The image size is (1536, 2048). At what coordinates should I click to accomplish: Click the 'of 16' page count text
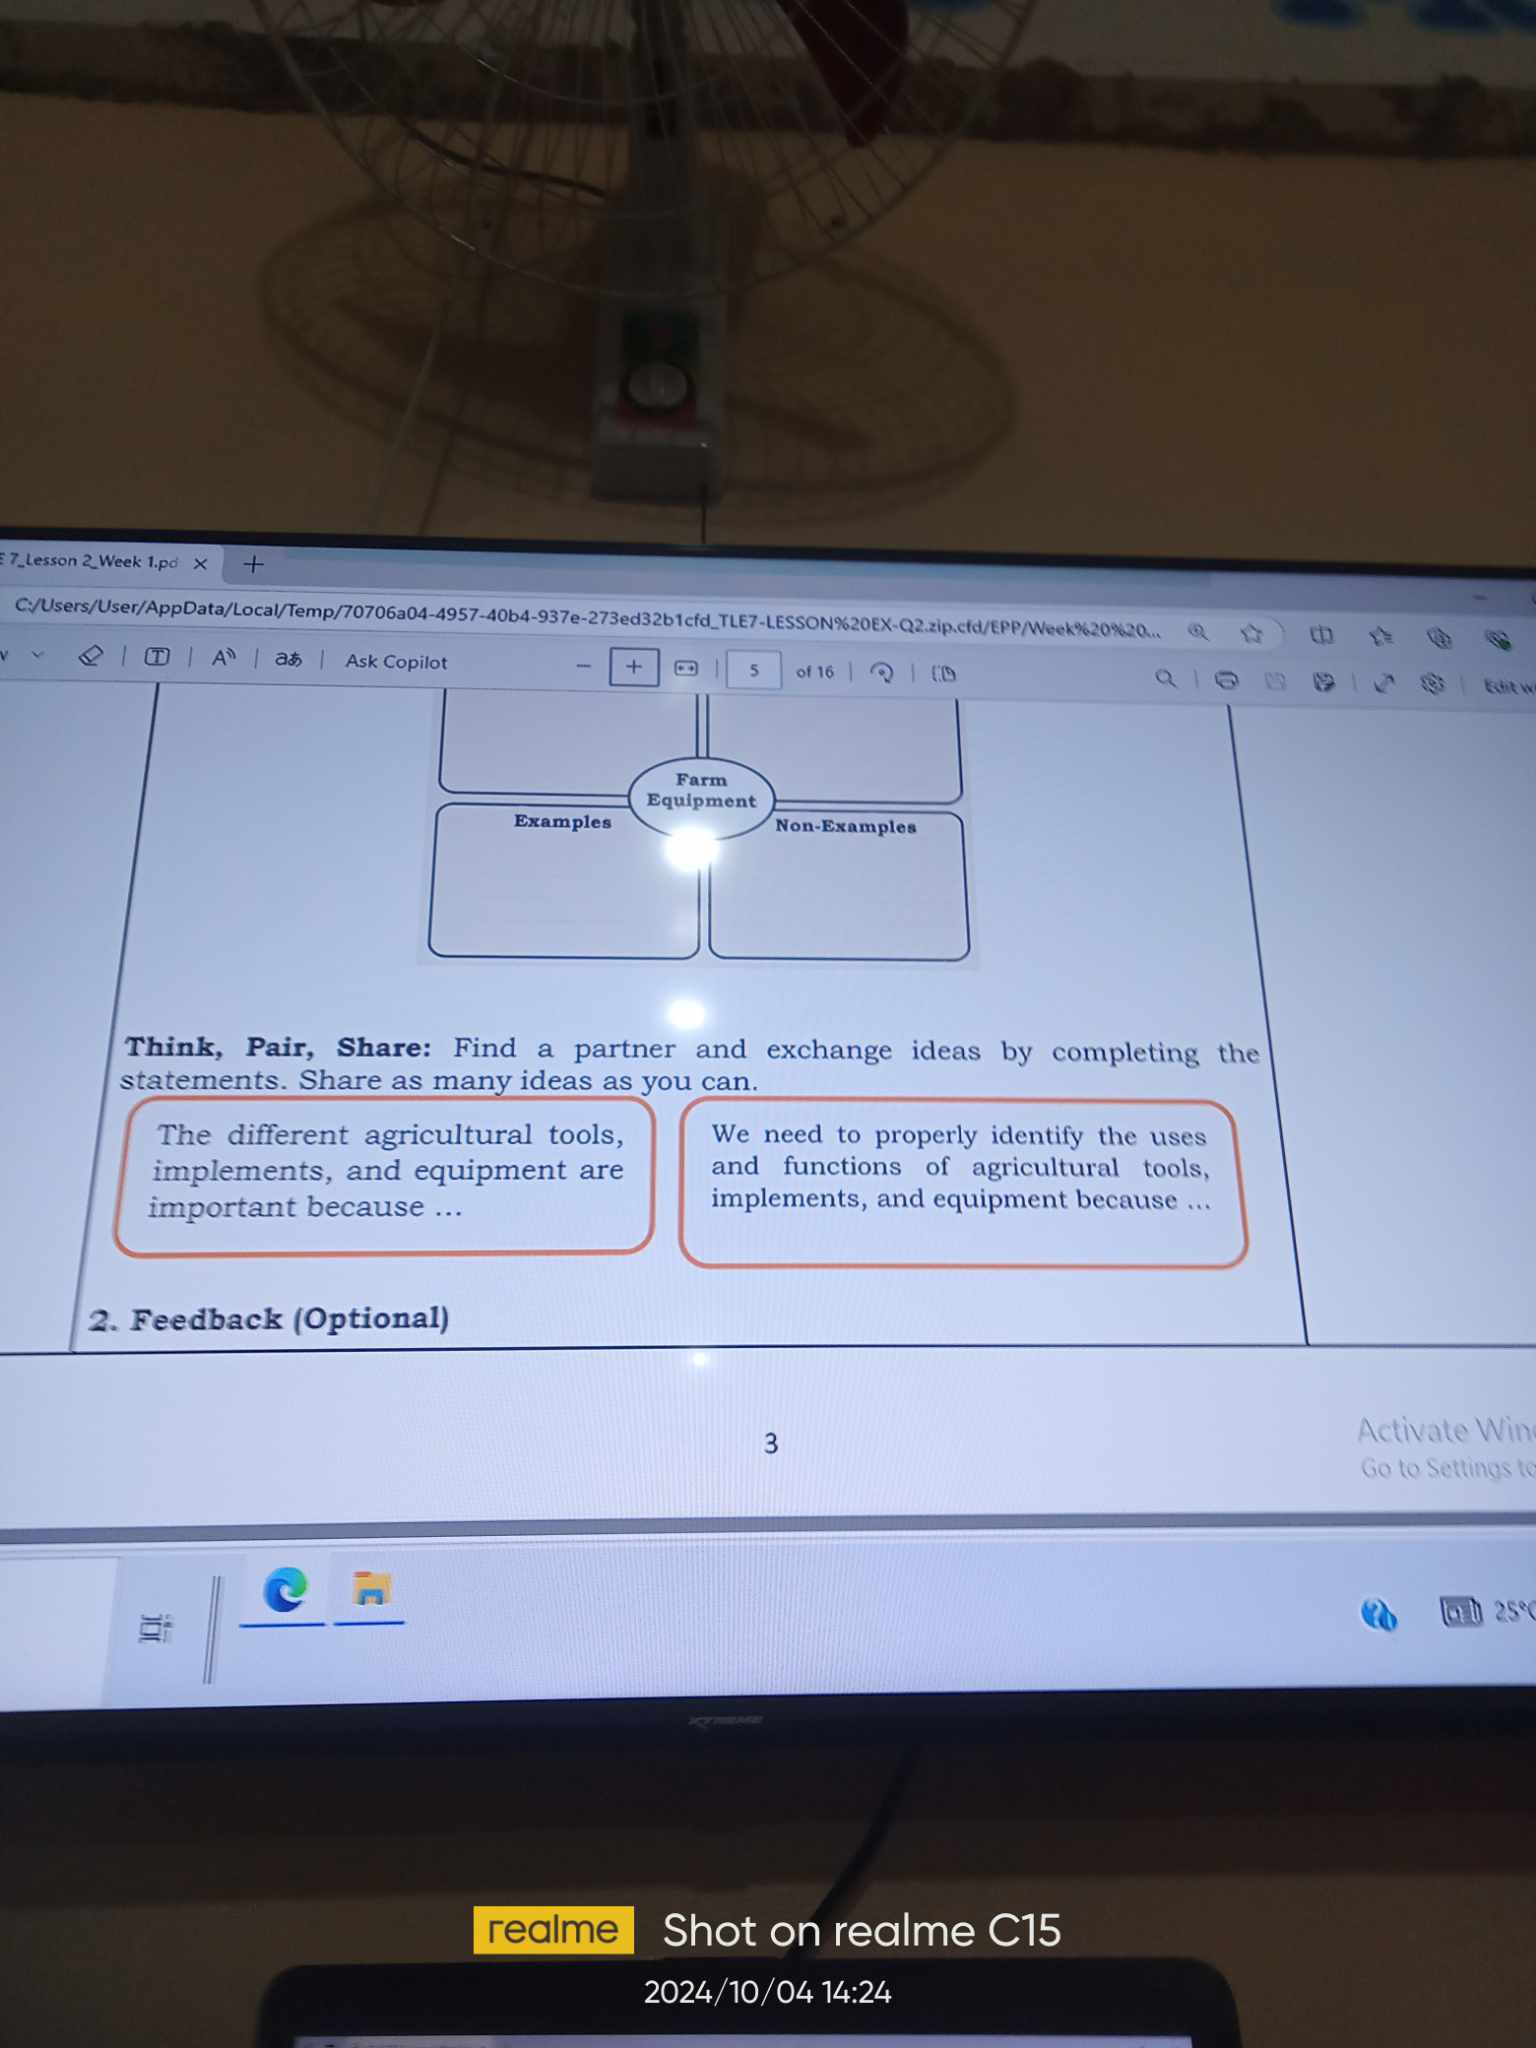tap(814, 672)
